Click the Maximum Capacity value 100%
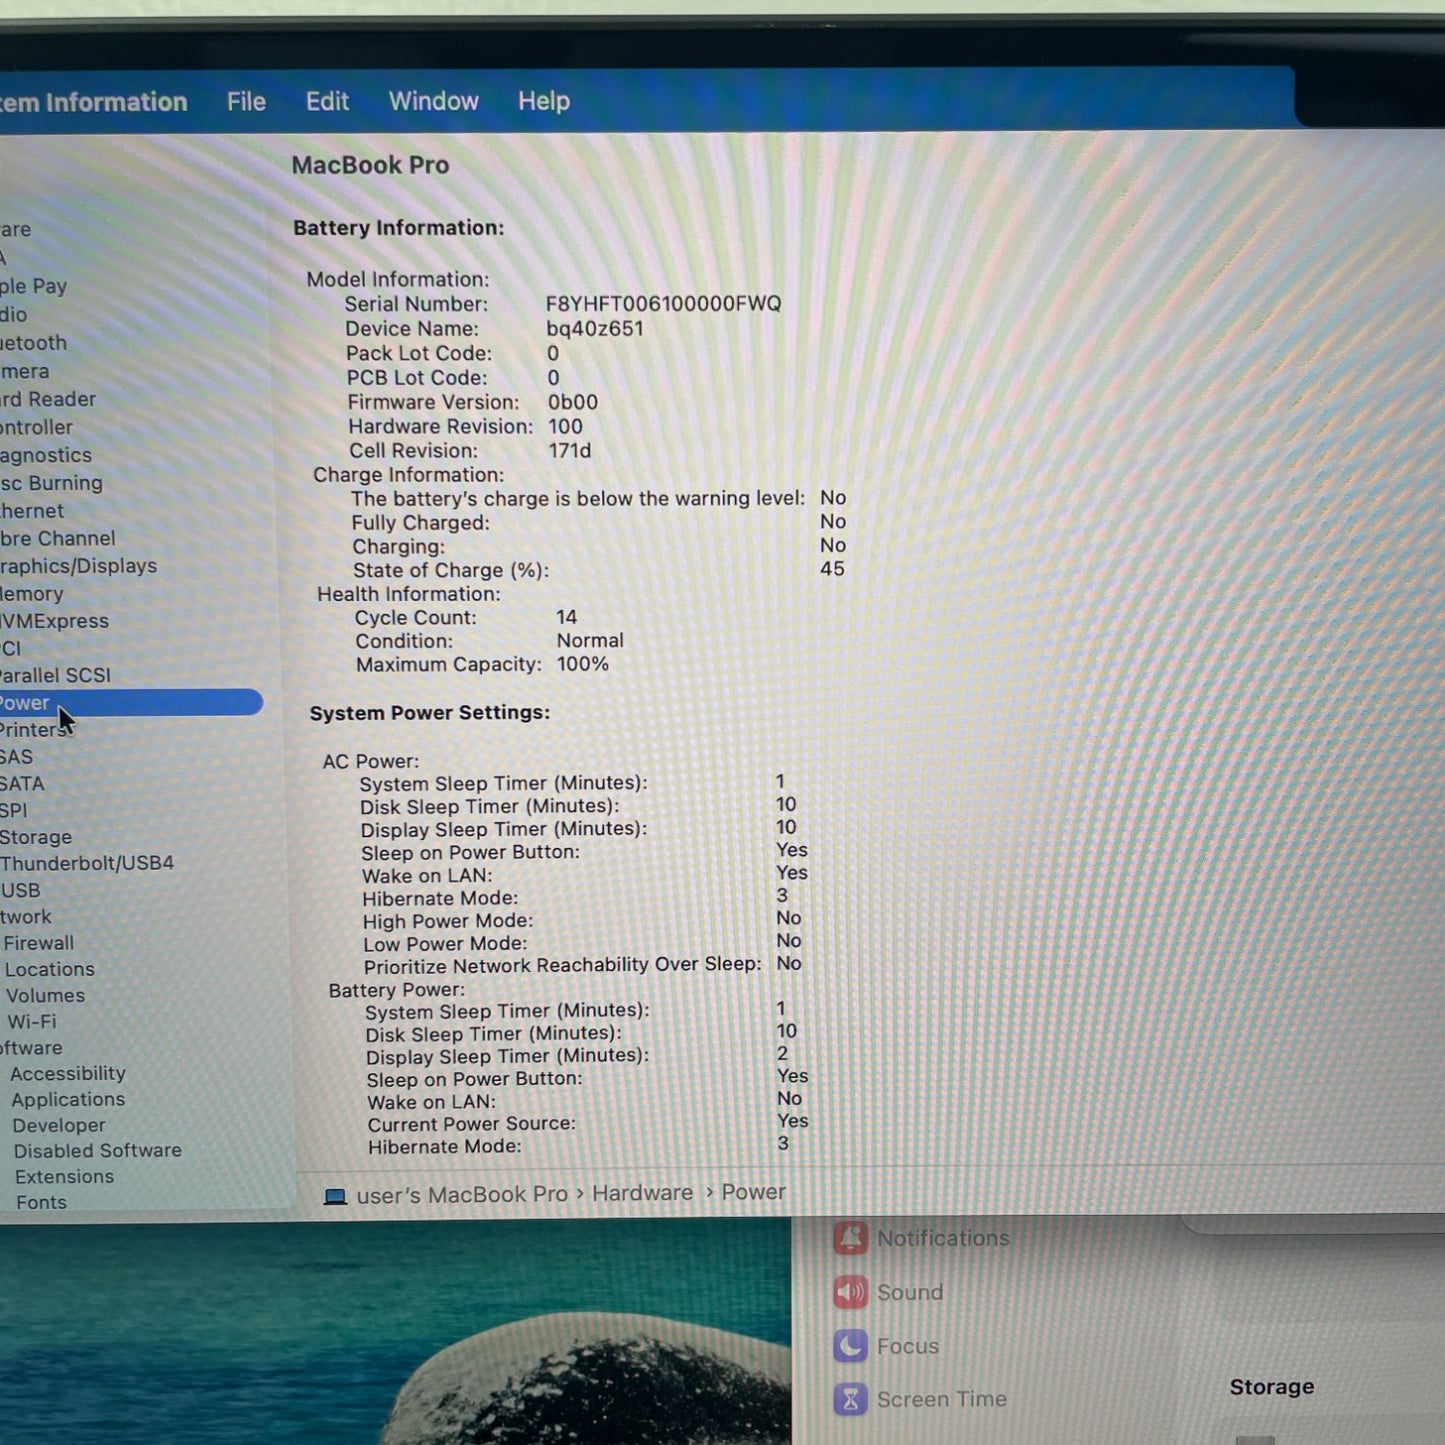Screen dimensions: 1445x1445 point(582,664)
